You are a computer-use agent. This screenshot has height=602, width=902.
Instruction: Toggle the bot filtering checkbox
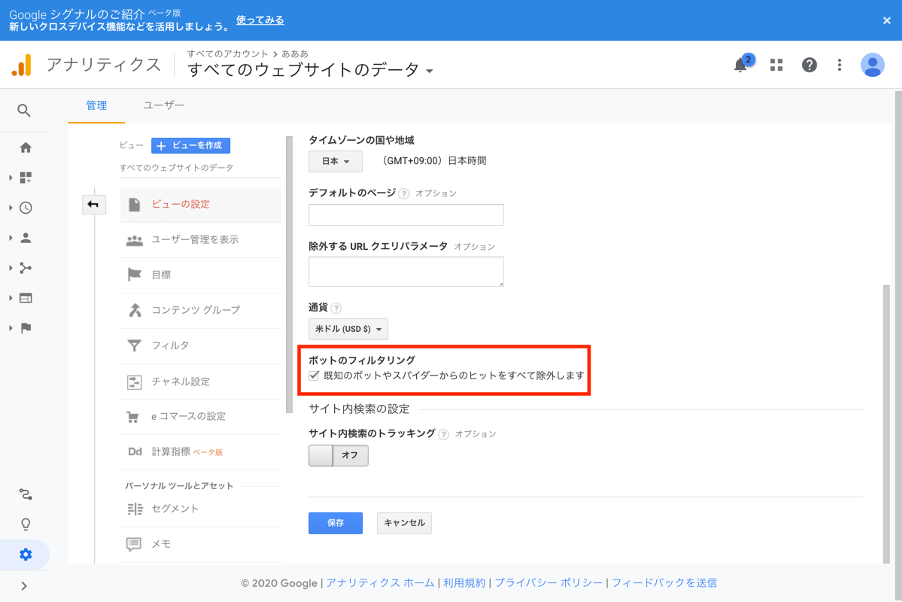coord(314,376)
